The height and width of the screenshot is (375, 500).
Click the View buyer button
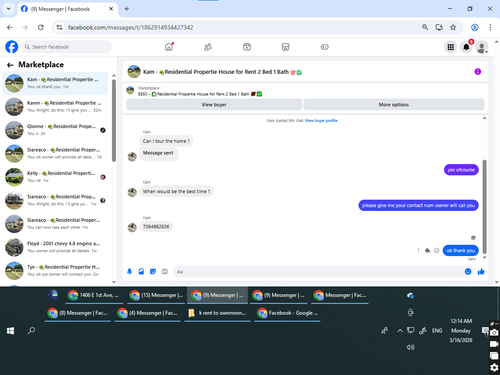(214, 105)
